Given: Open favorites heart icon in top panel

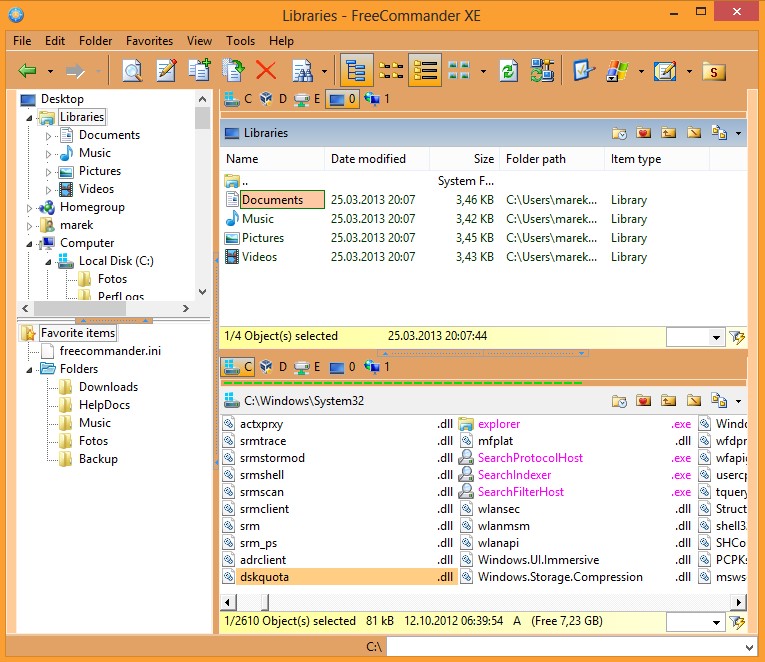Looking at the screenshot, I should coord(643,133).
